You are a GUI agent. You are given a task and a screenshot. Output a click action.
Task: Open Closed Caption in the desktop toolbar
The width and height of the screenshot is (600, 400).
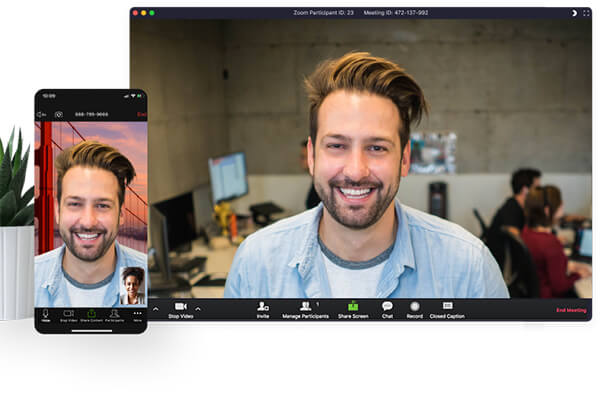(x=447, y=310)
